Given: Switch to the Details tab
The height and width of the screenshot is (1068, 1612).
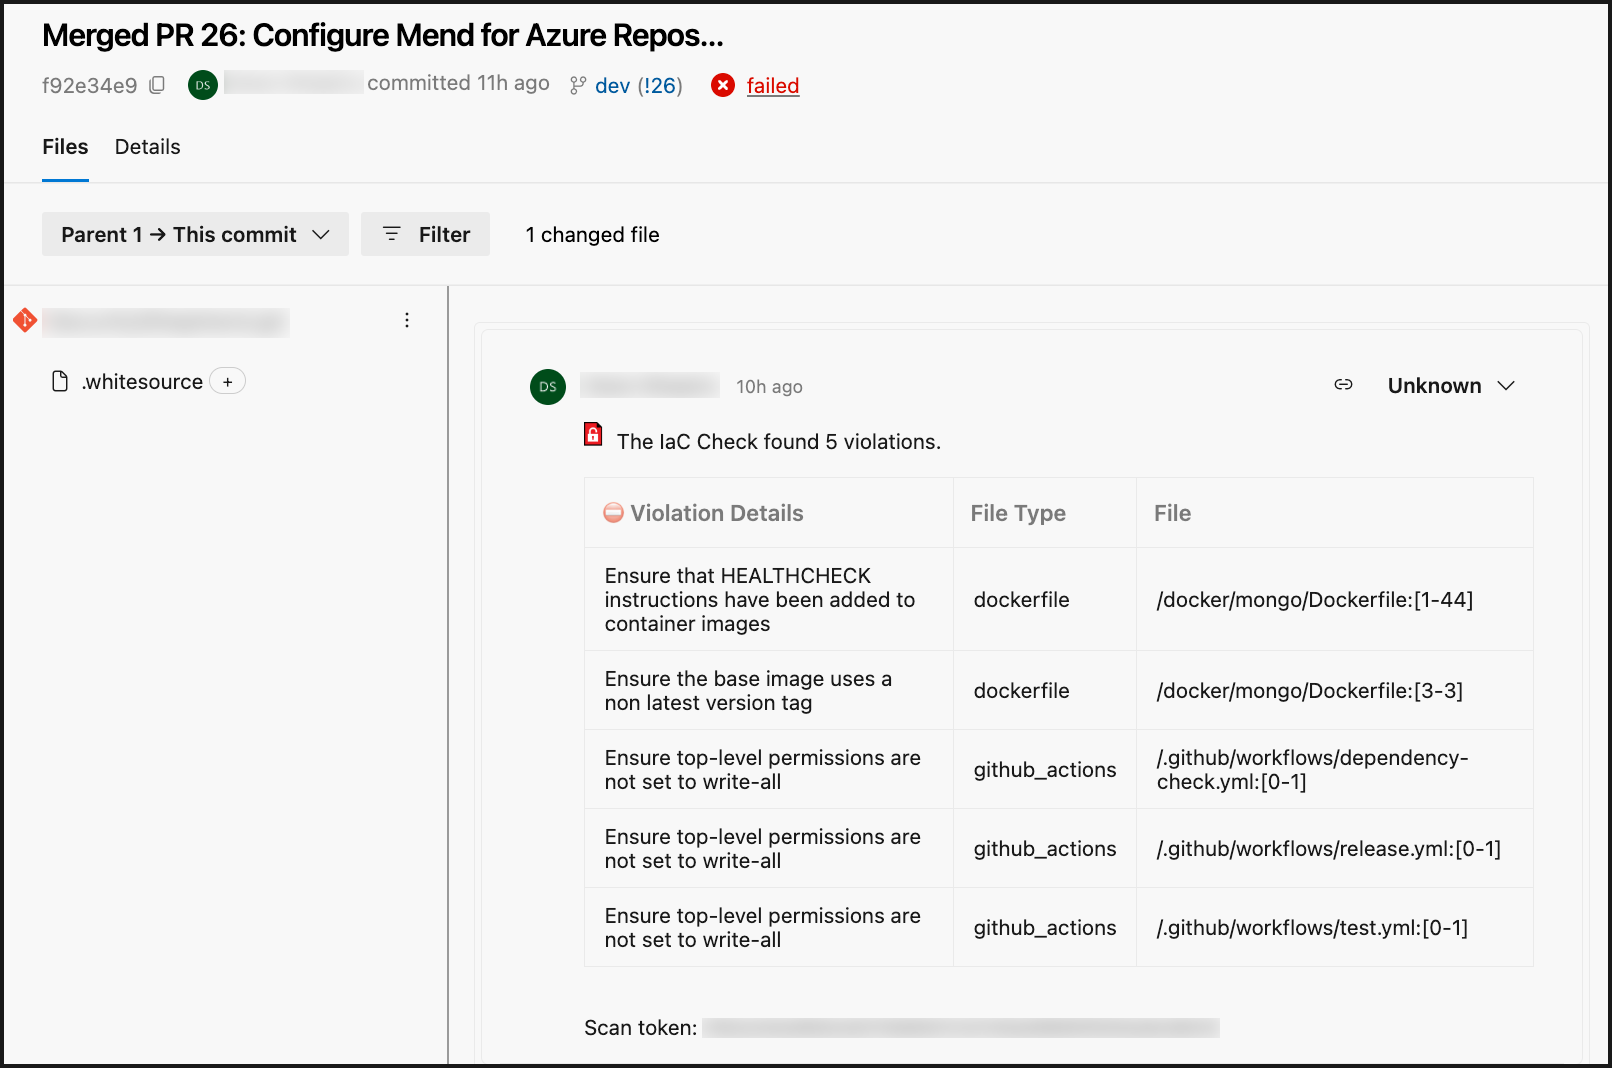Looking at the screenshot, I should point(147,147).
